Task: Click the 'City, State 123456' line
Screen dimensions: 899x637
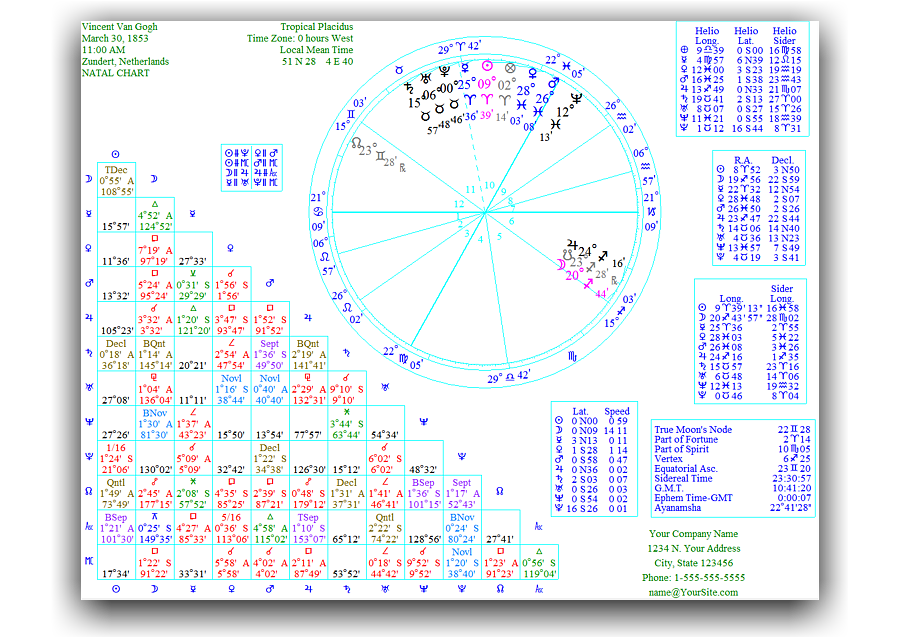Action: pos(694,563)
